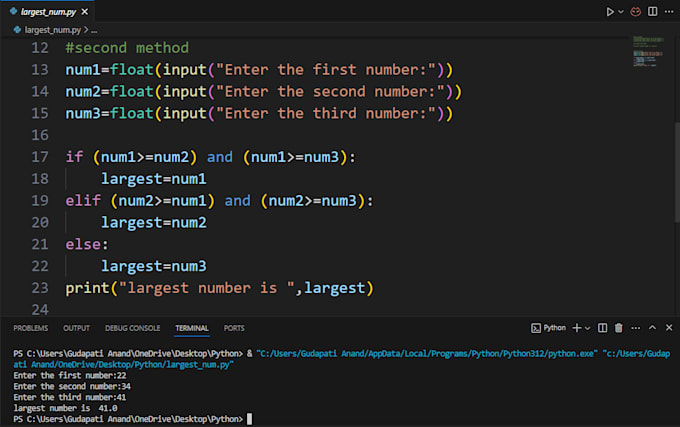Open the terminal launch profile dropdown
Viewport: 680px width, 427px height.
click(588, 327)
